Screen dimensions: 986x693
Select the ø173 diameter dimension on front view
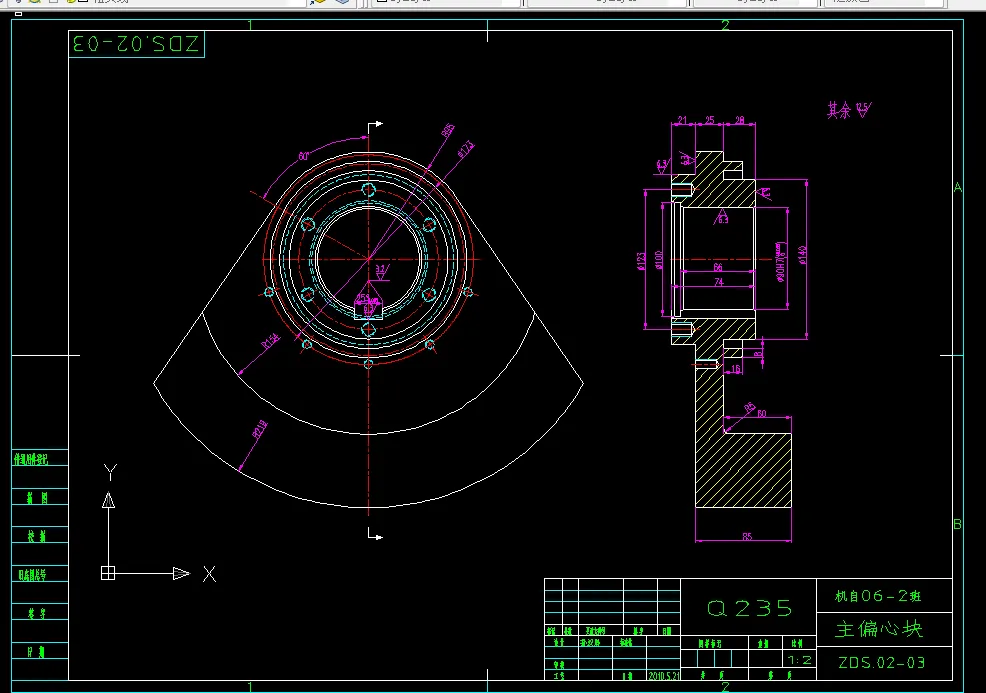coord(466,149)
